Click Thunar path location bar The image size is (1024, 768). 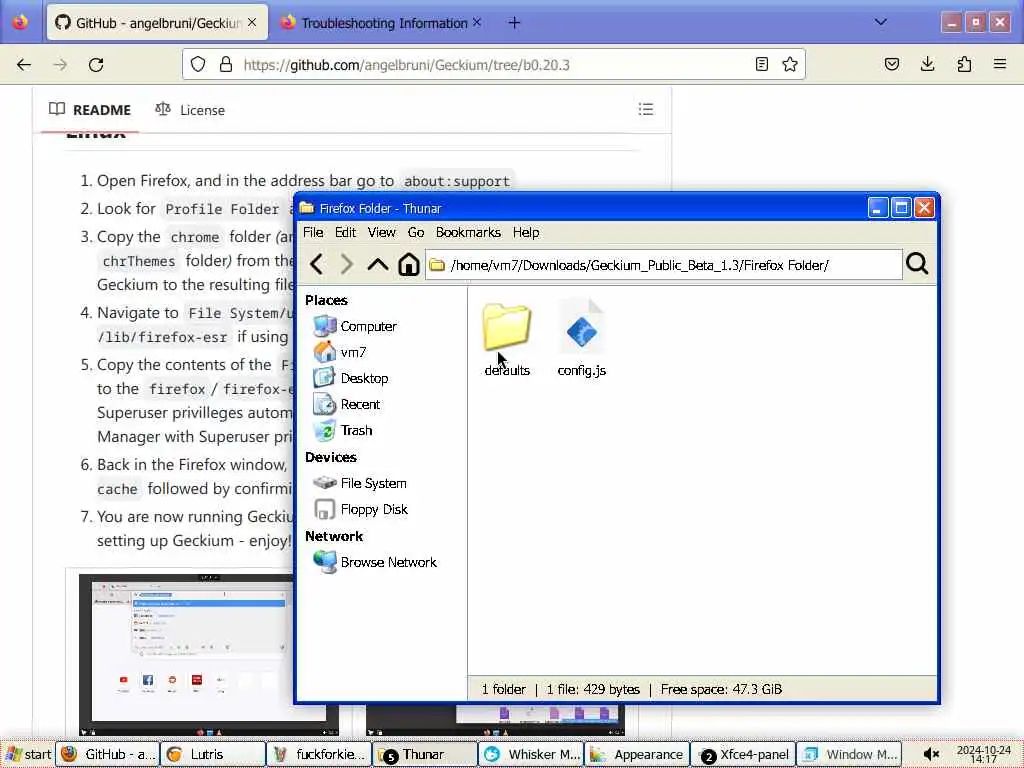point(664,265)
